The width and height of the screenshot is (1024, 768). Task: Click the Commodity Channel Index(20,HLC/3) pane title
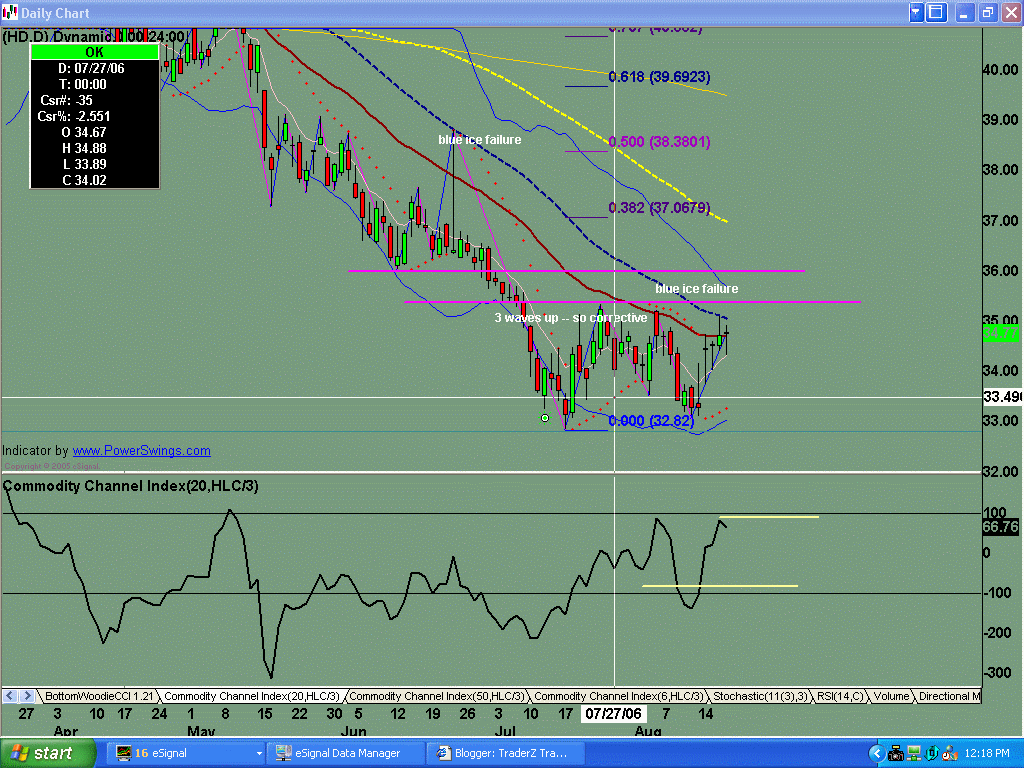pos(131,486)
